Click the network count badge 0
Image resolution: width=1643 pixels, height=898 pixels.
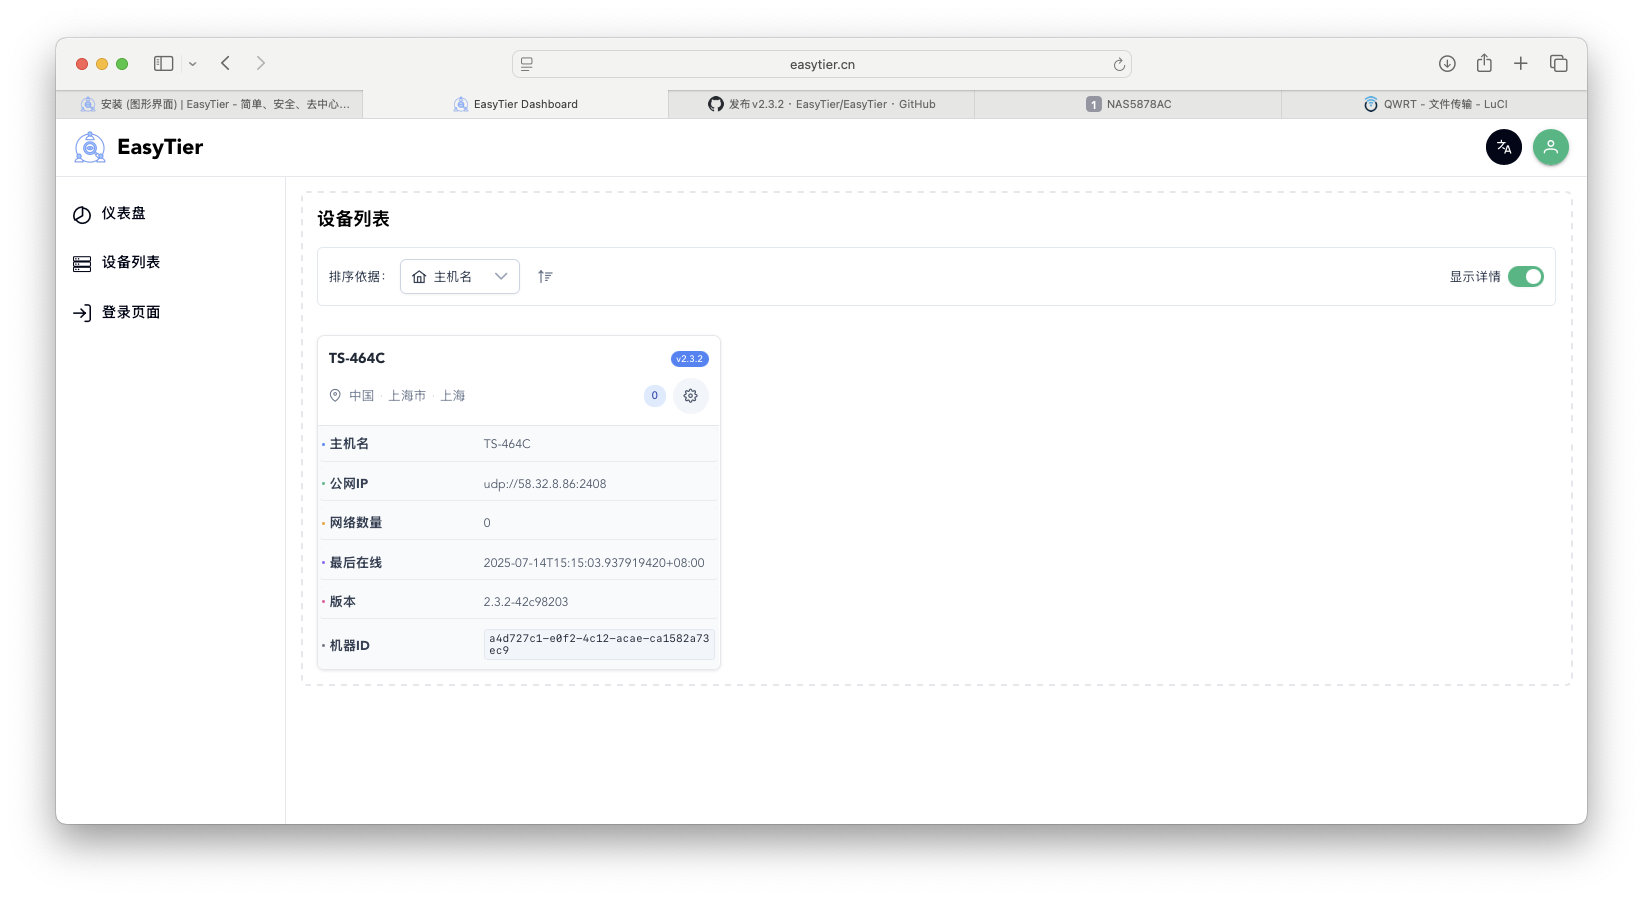[x=655, y=396]
